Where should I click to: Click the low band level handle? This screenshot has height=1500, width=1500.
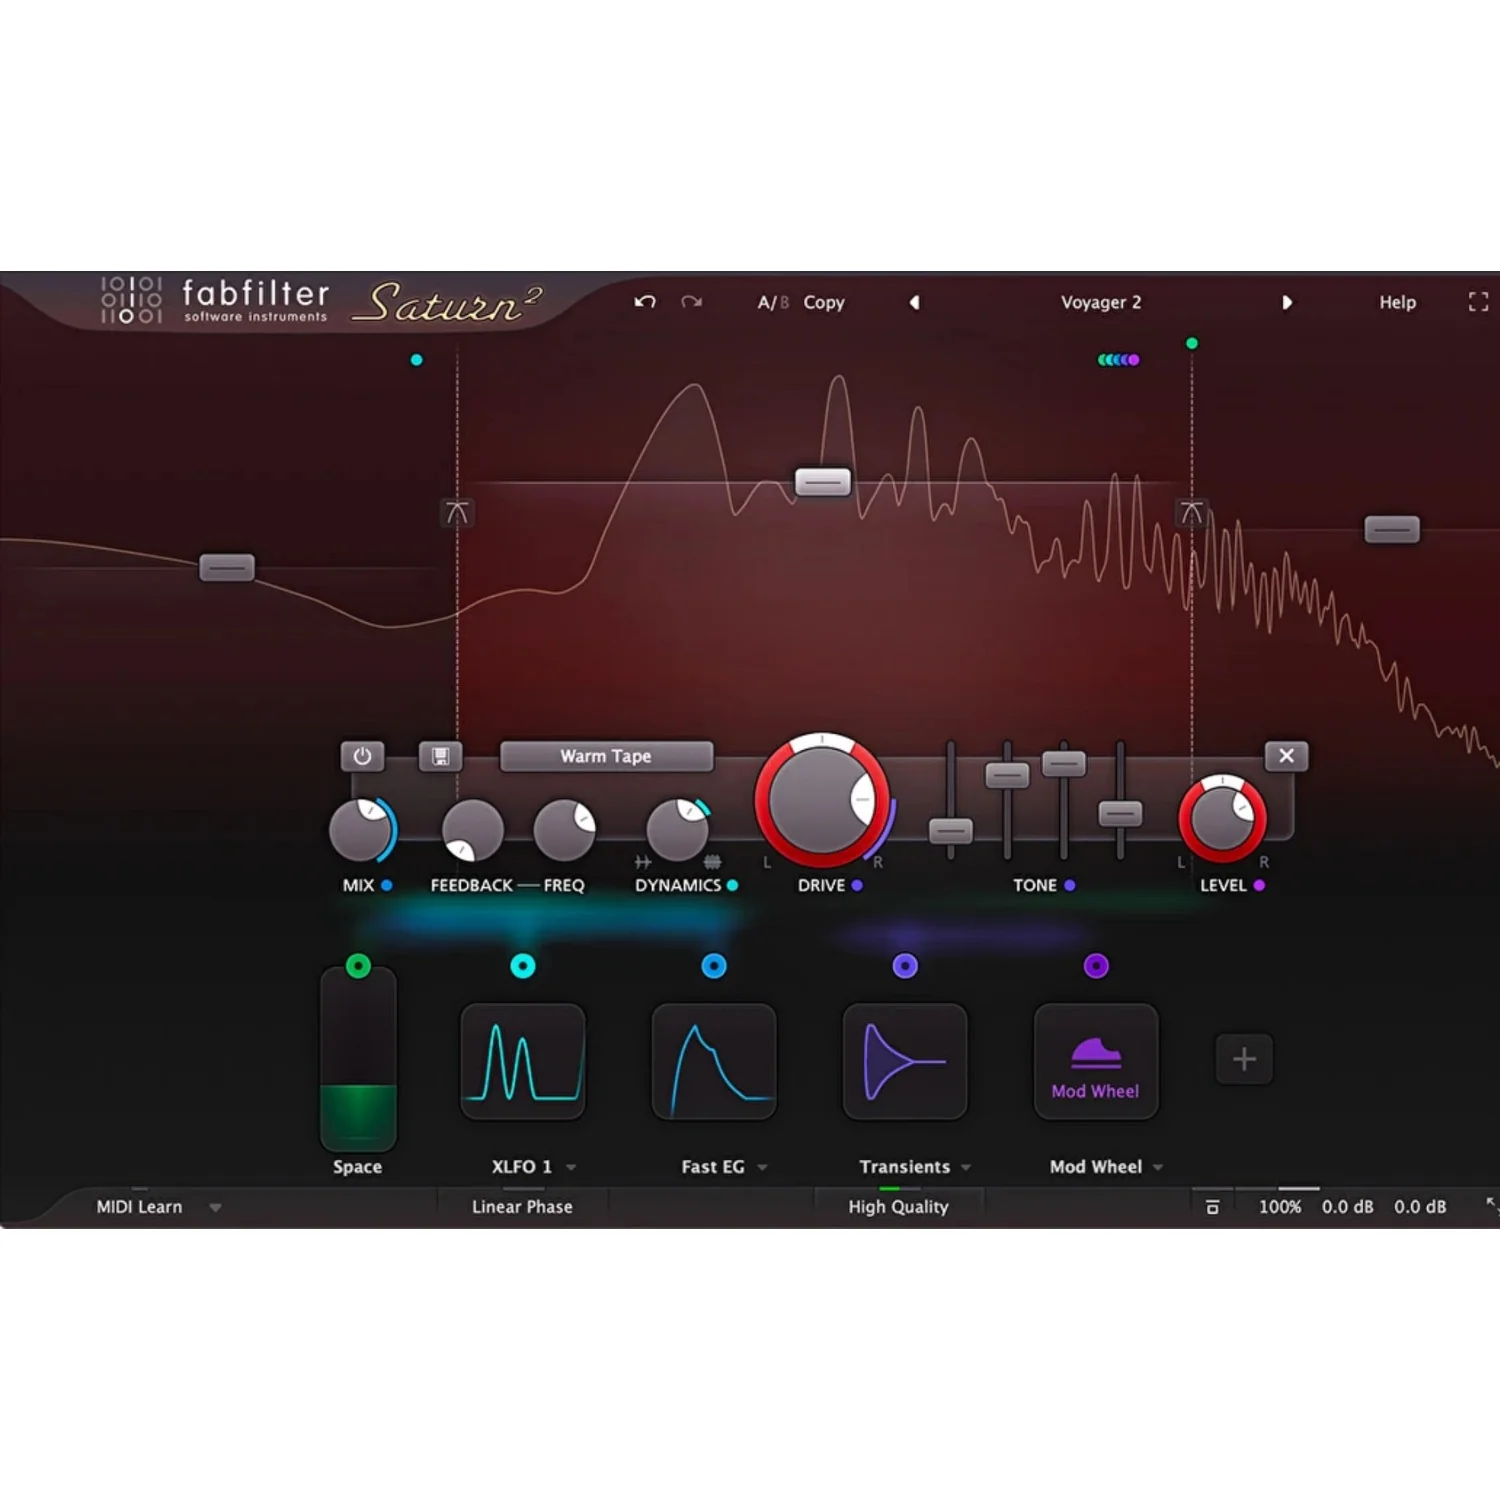(227, 568)
